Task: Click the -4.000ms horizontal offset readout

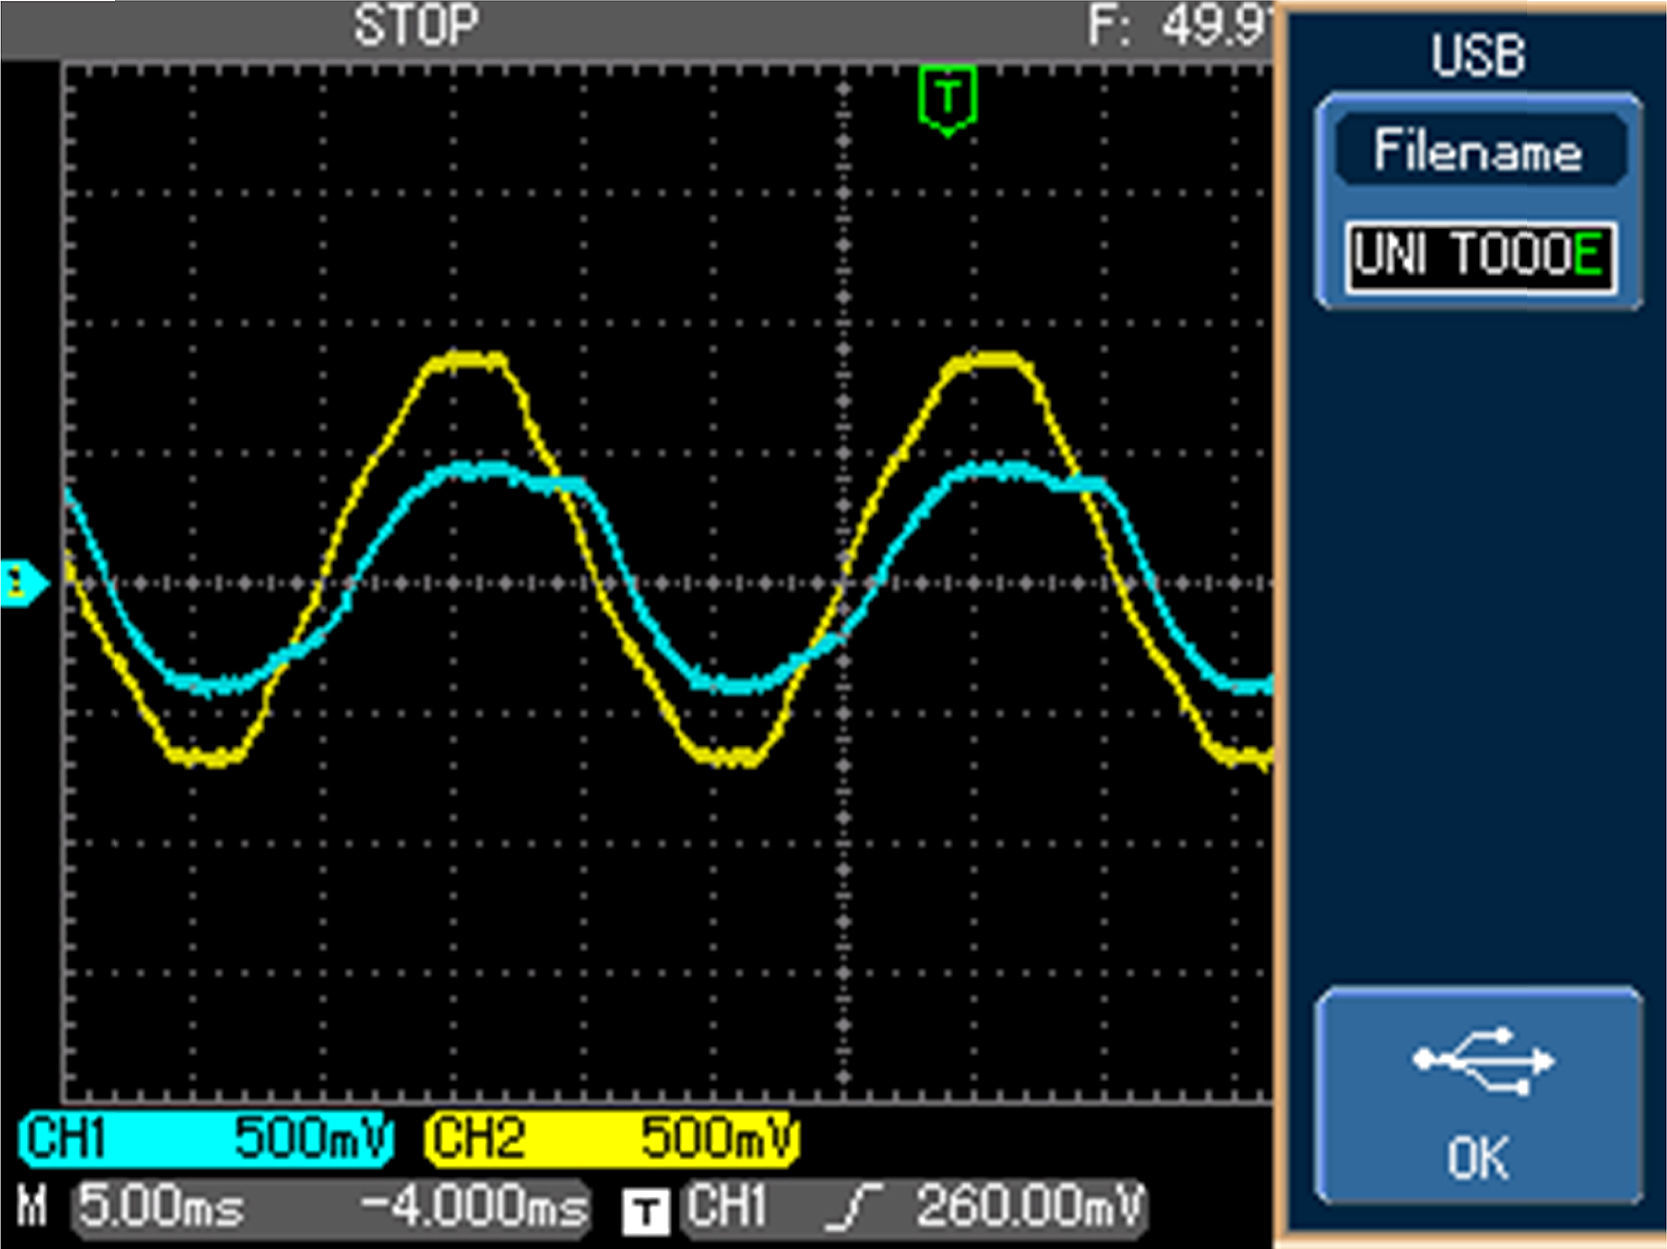Action: point(474,1207)
